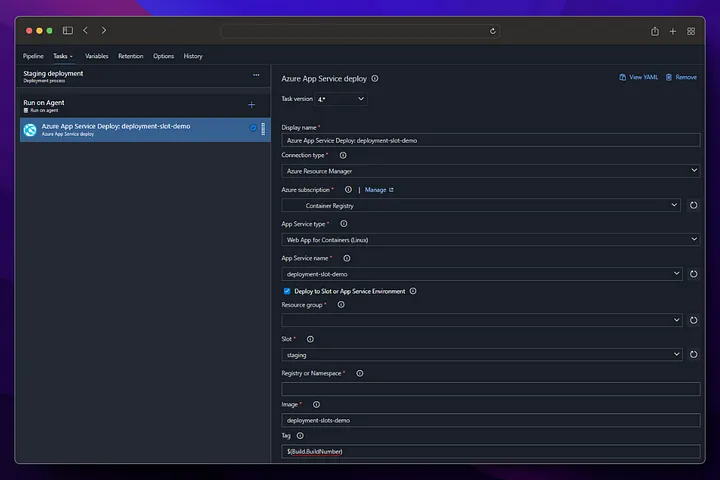Show Resource group info tooltip

click(x=341, y=305)
